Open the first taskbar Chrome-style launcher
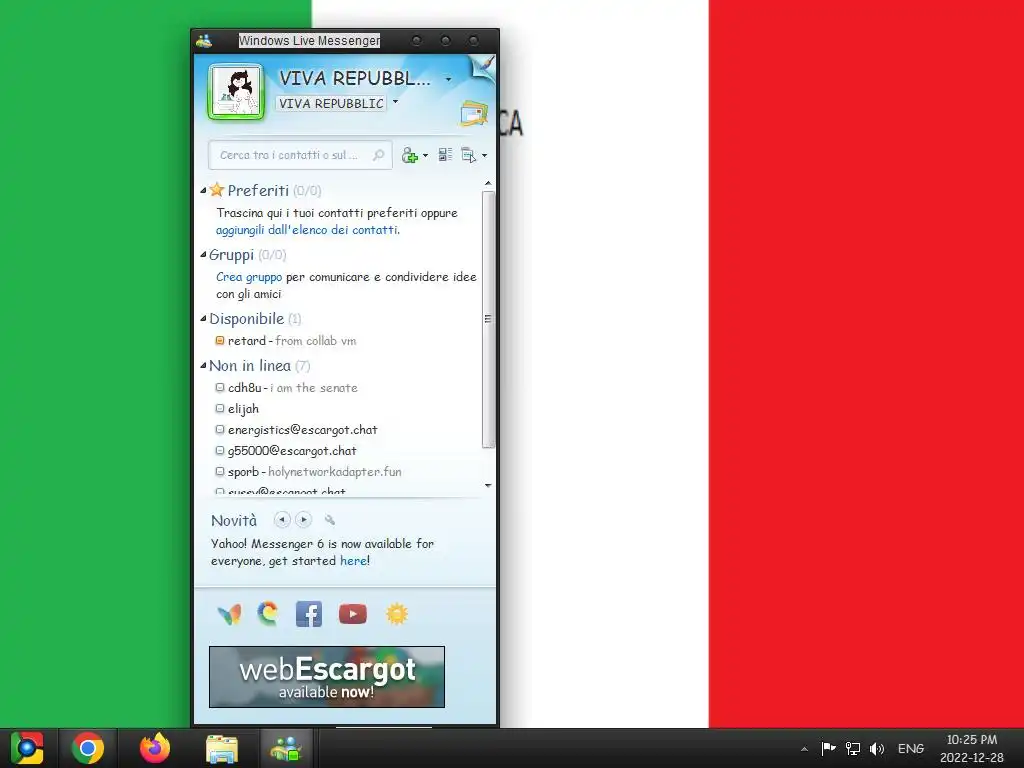This screenshot has height=768, width=1024. [x=27, y=748]
